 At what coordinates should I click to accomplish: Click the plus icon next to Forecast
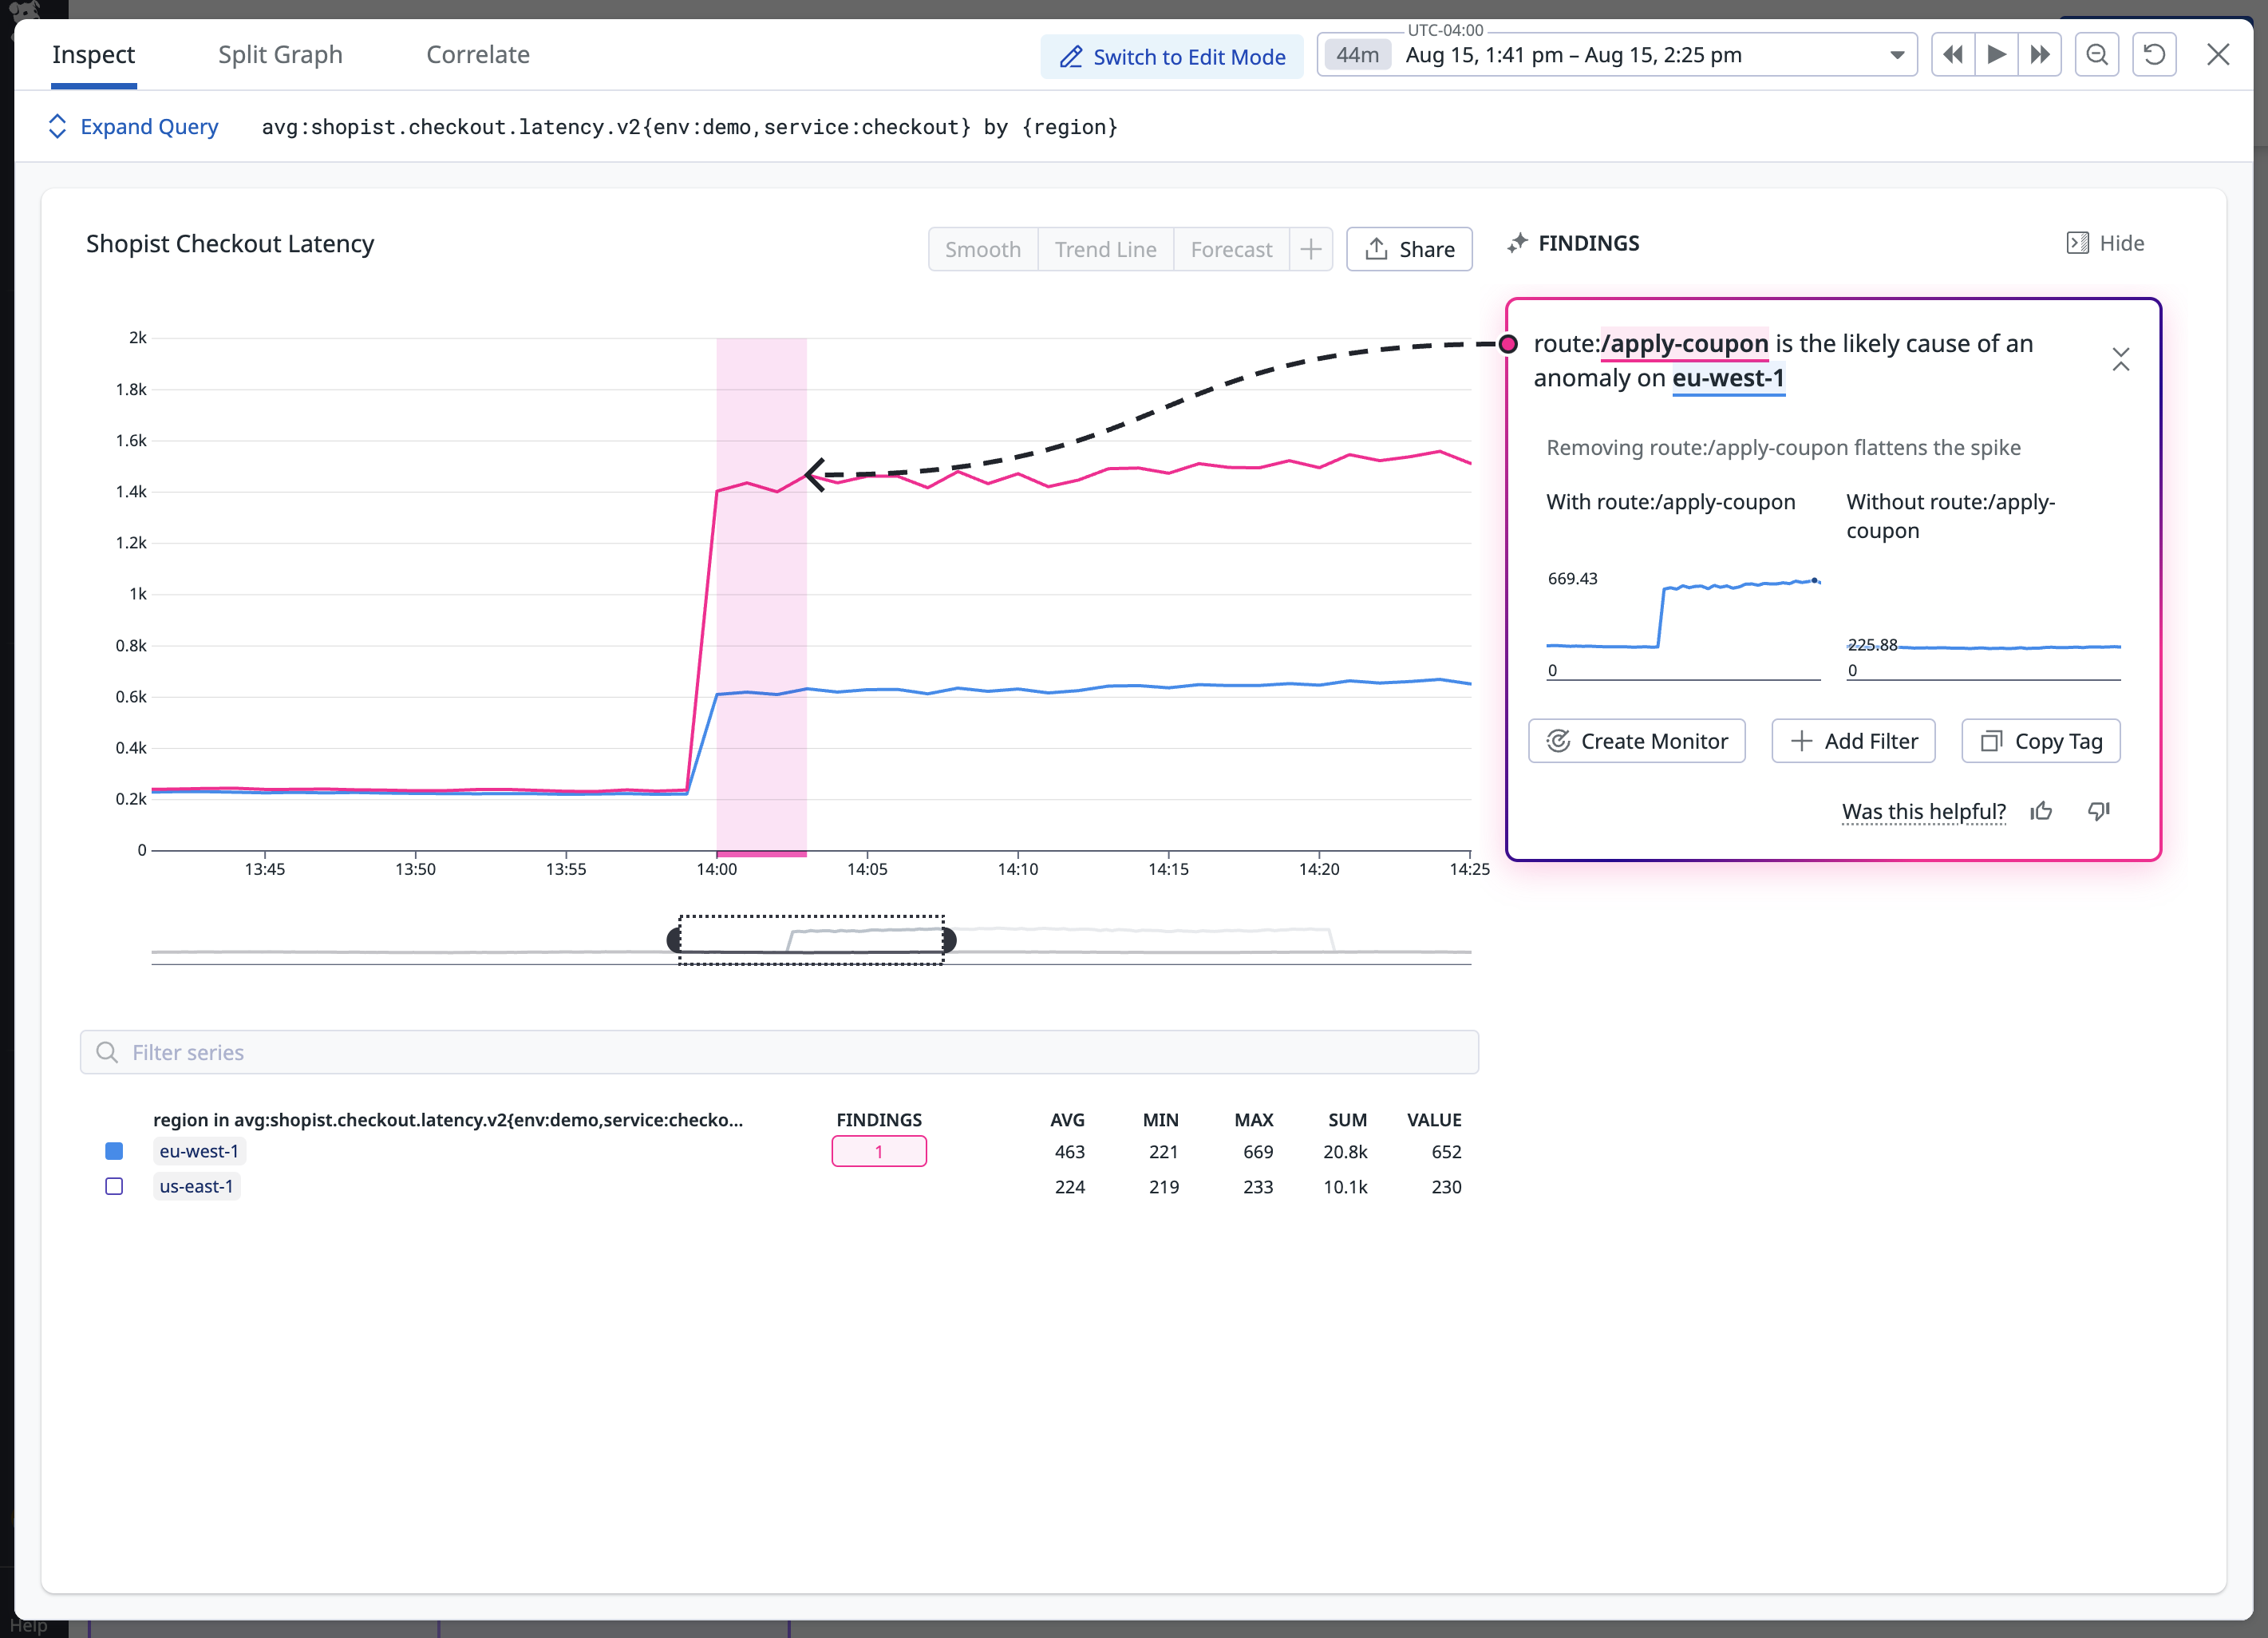tap(1310, 249)
